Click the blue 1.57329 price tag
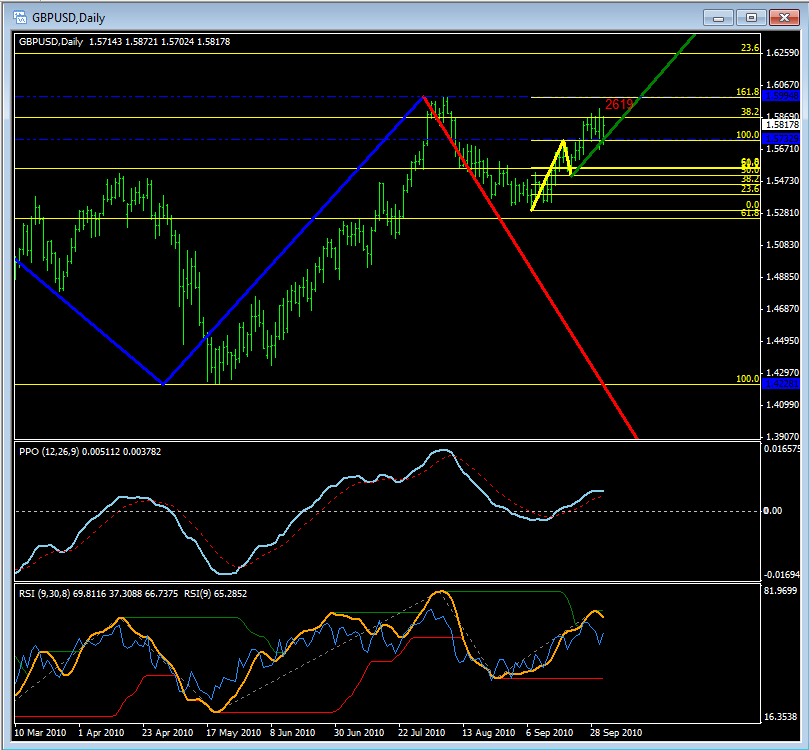Screen dimensions: 809x750 [780, 138]
